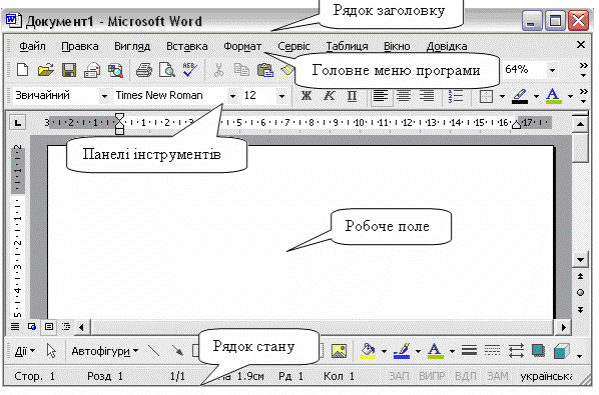Open the Правка menu
Screen dimensions: 599x395
click(80, 46)
